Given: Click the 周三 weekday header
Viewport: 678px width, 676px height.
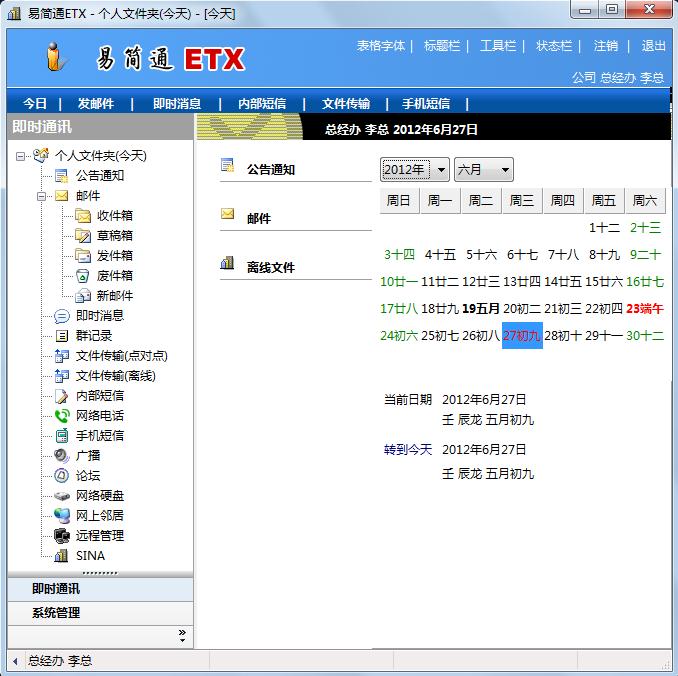Looking at the screenshot, I should coord(522,201).
